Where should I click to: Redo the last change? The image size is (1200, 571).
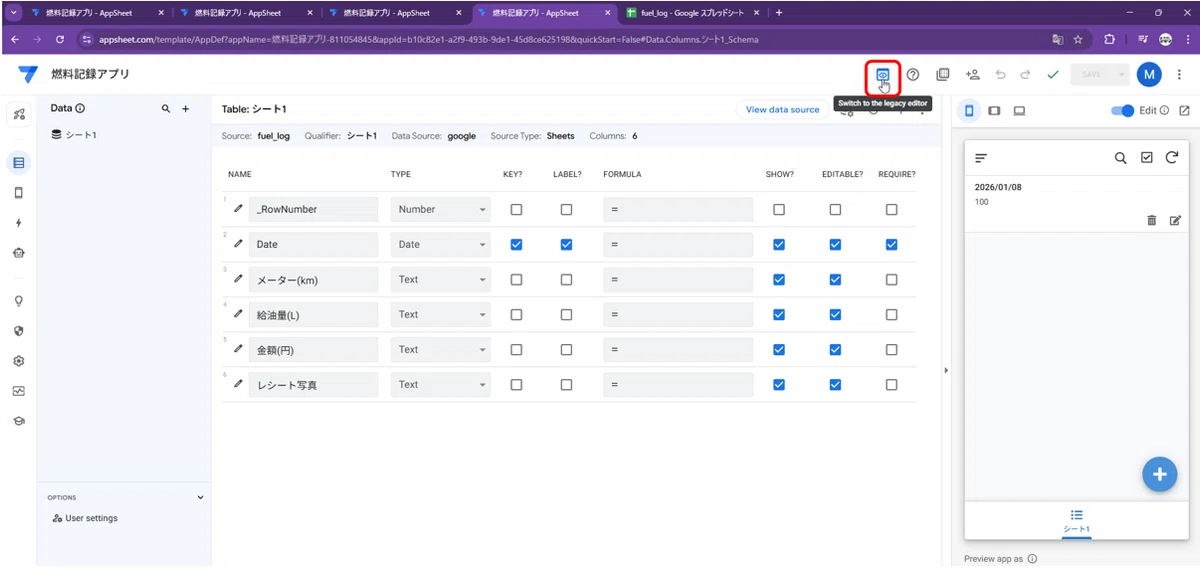pyautogui.click(x=1025, y=75)
